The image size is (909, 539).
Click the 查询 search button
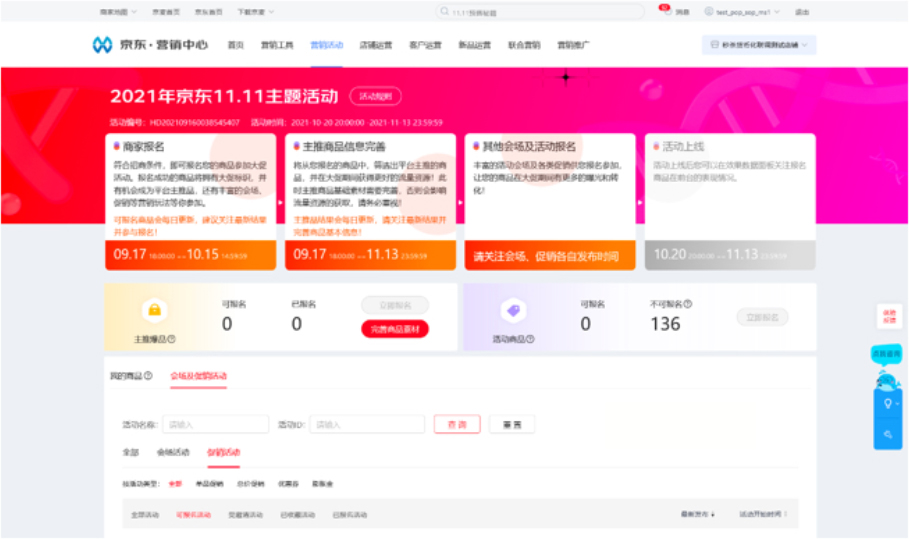tap(457, 424)
